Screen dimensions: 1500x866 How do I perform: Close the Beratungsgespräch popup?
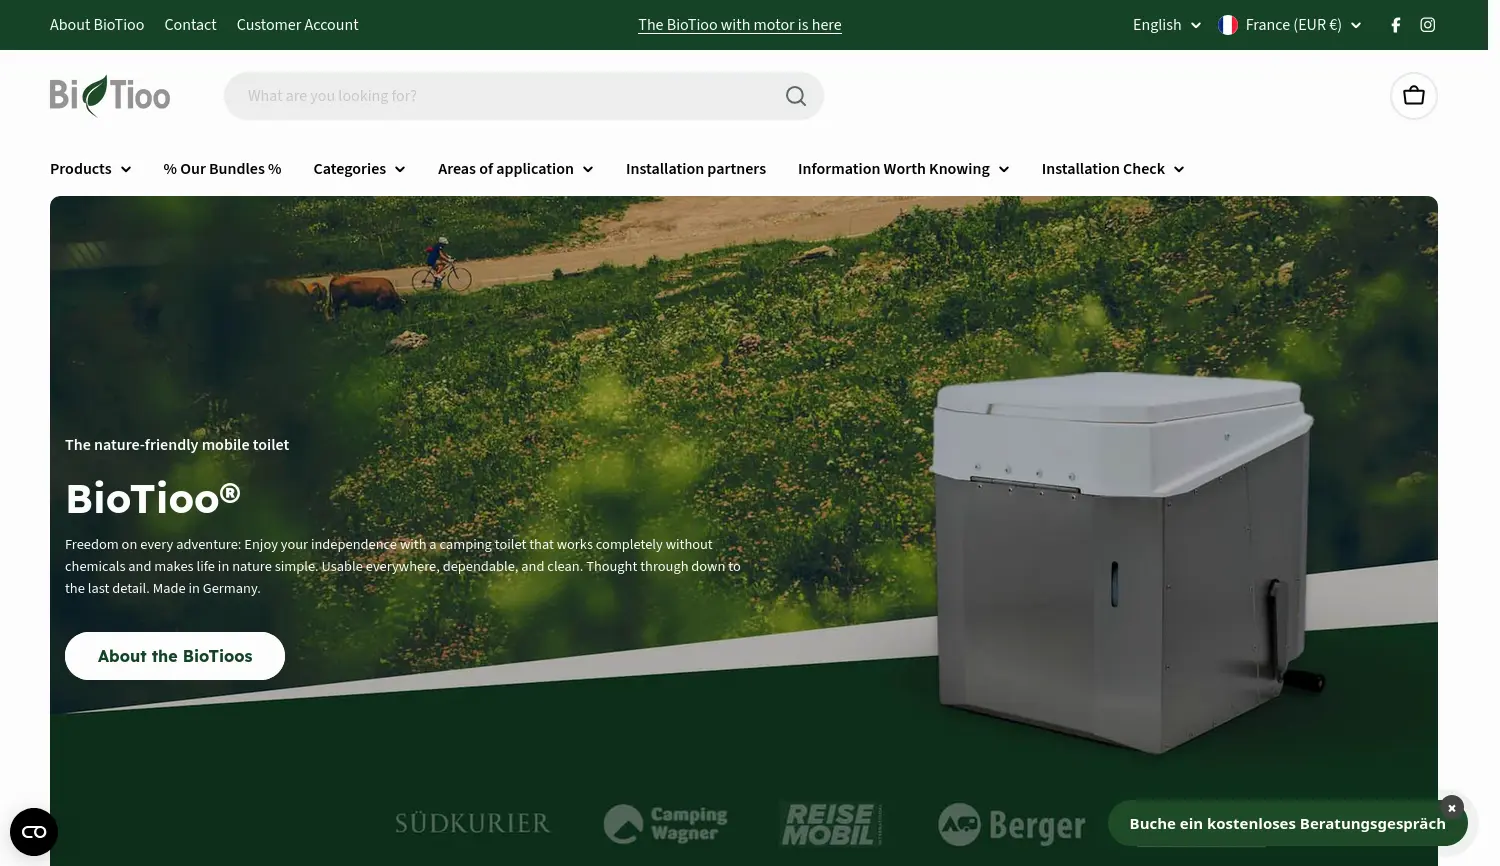tap(1452, 808)
